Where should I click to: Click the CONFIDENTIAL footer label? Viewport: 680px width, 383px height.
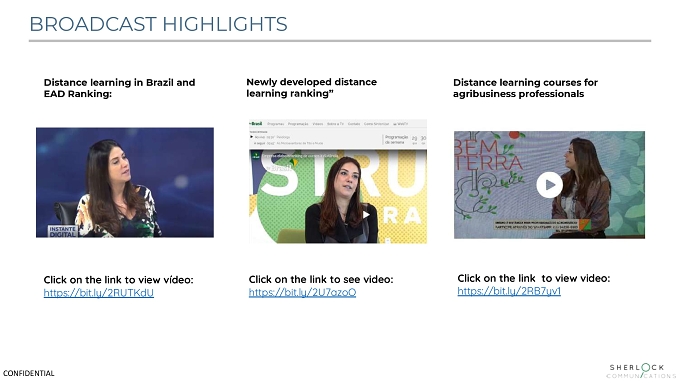tap(29, 373)
